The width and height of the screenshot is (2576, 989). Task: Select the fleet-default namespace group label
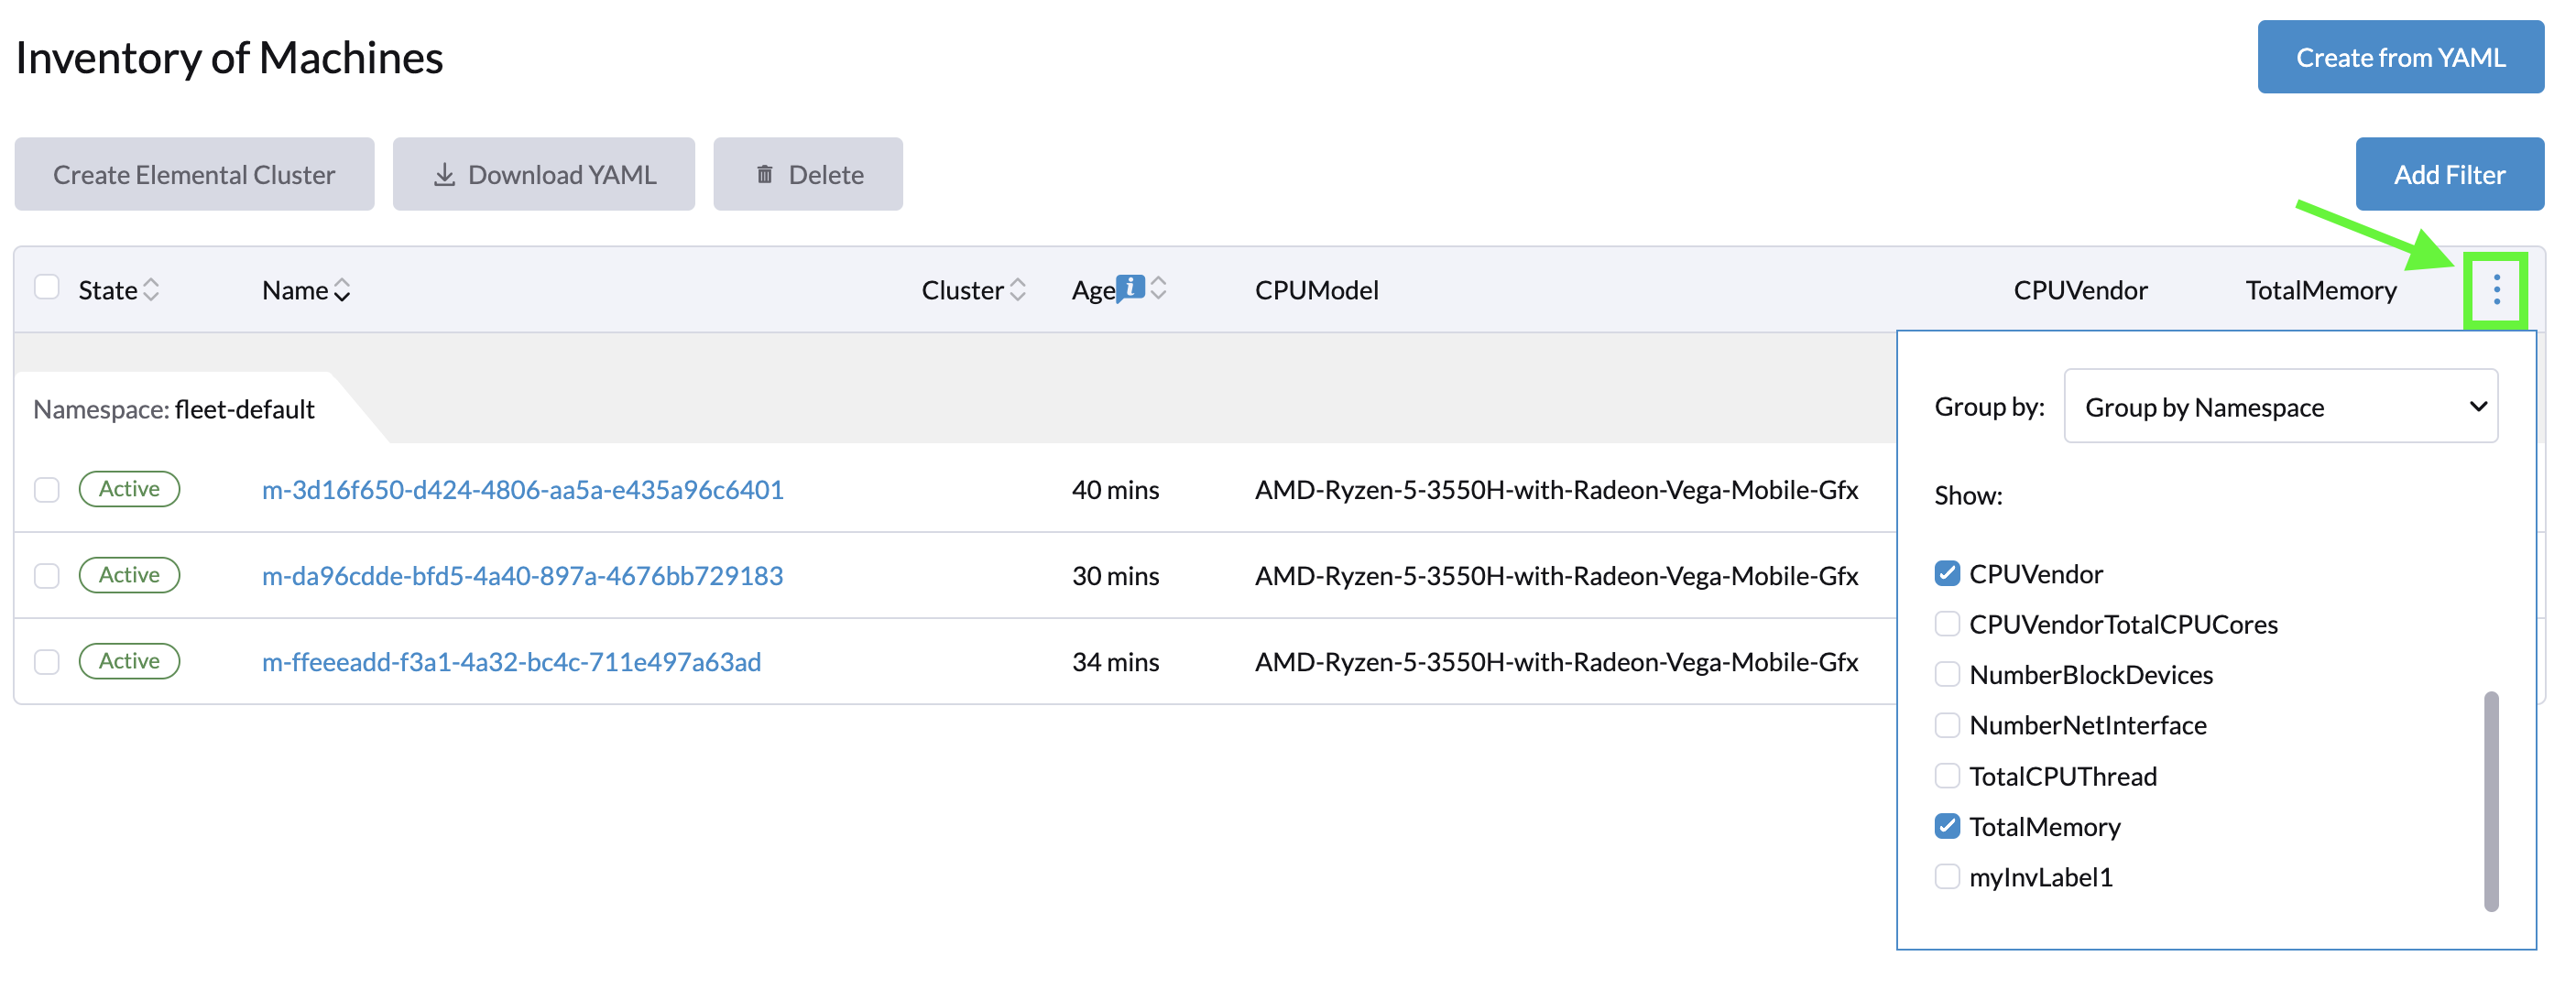pyautogui.click(x=174, y=408)
